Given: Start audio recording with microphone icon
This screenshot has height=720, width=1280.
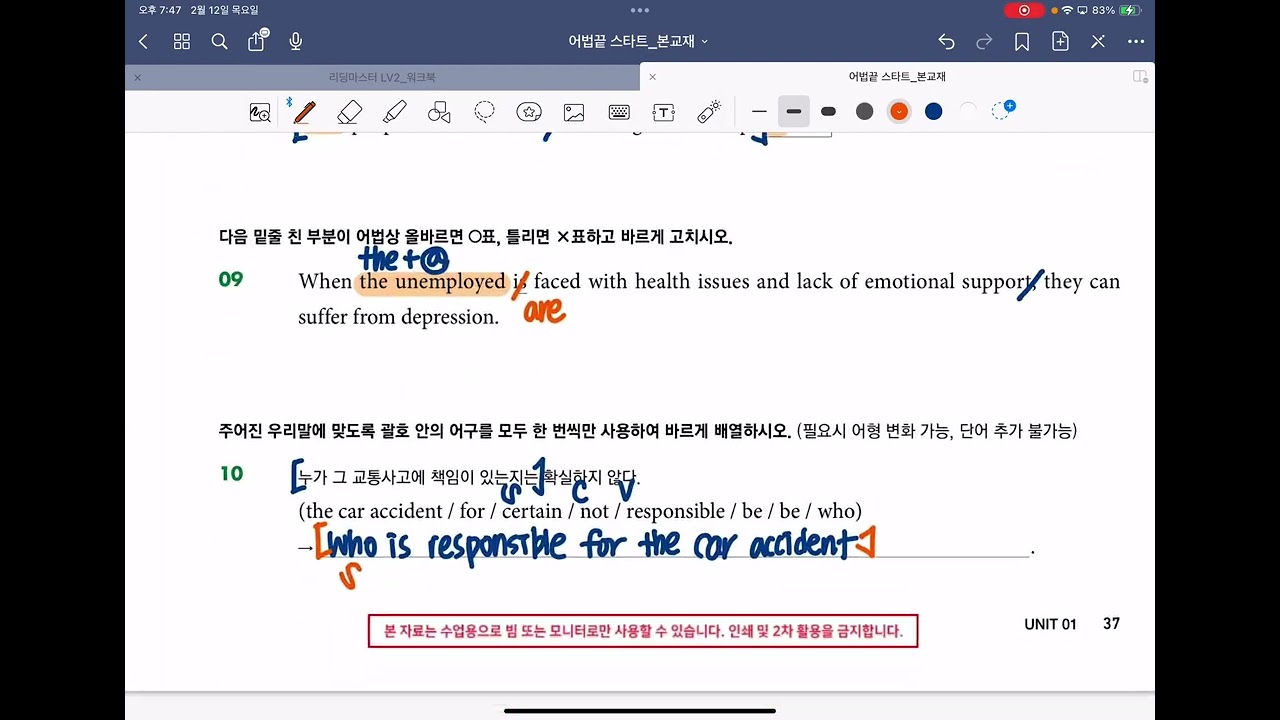Looking at the screenshot, I should click(295, 41).
